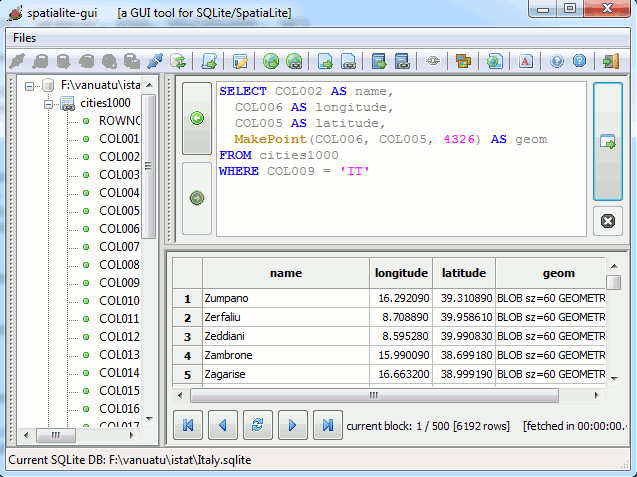Click the tree panel vertical scrollbar thumb
637x477 pixels.
[148, 166]
